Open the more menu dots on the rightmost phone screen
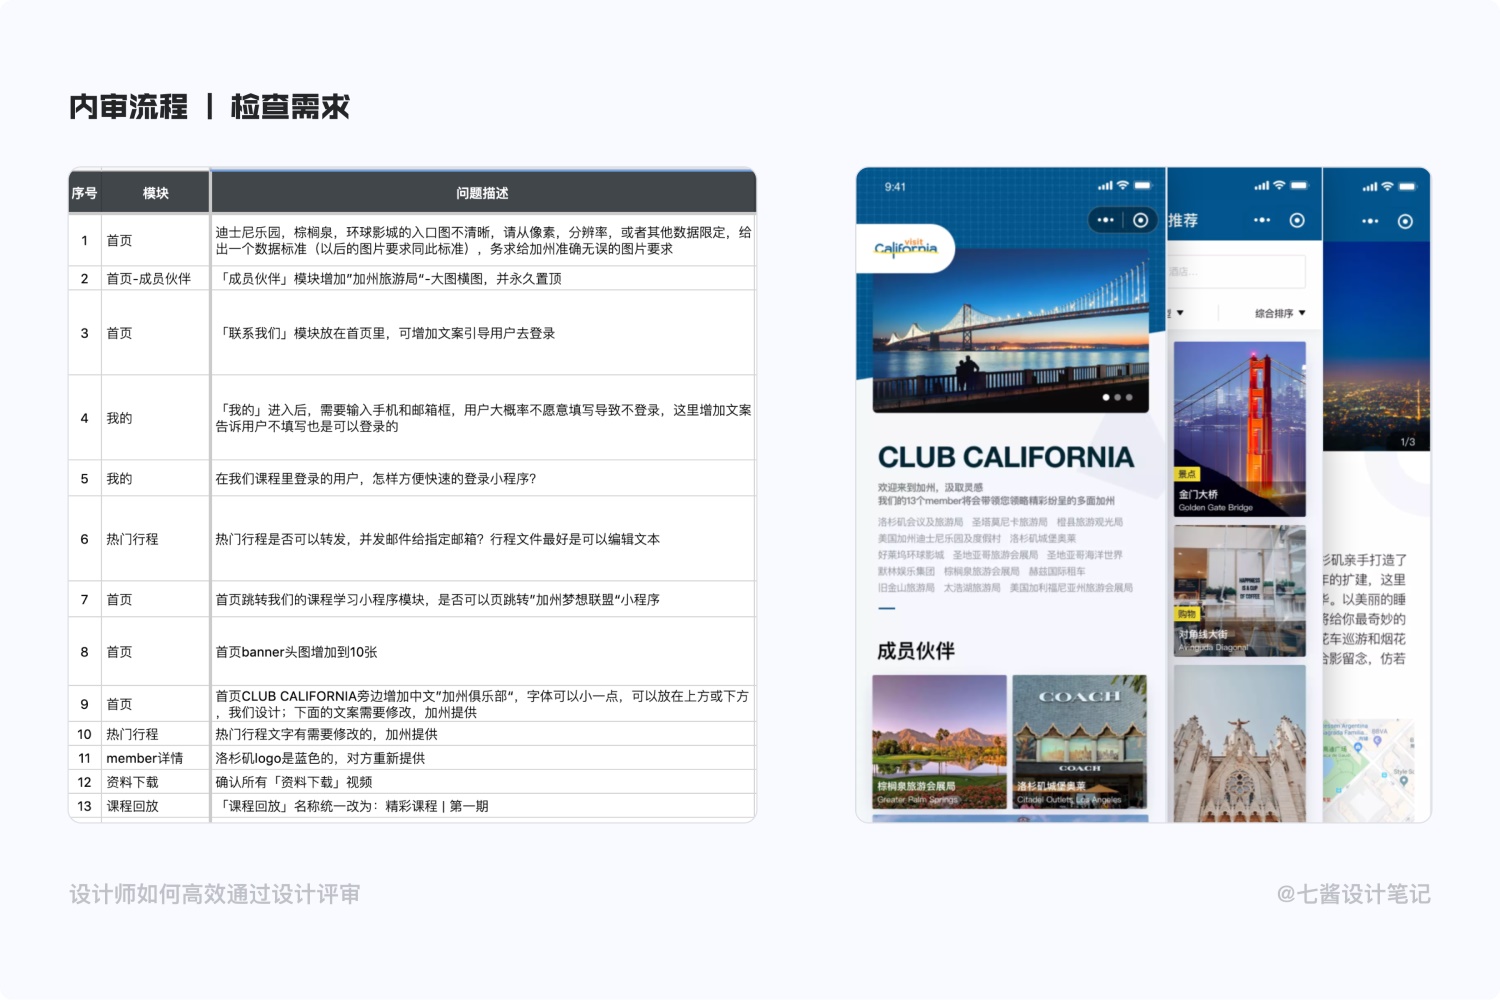The height and width of the screenshot is (1001, 1500). coord(1370,221)
